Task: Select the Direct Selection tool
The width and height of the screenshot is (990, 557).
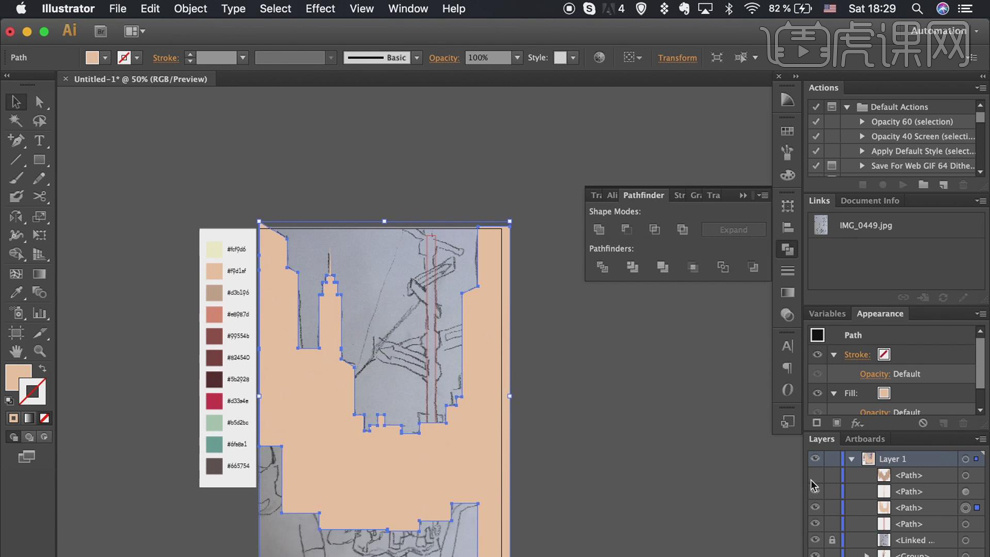Action: coord(40,102)
